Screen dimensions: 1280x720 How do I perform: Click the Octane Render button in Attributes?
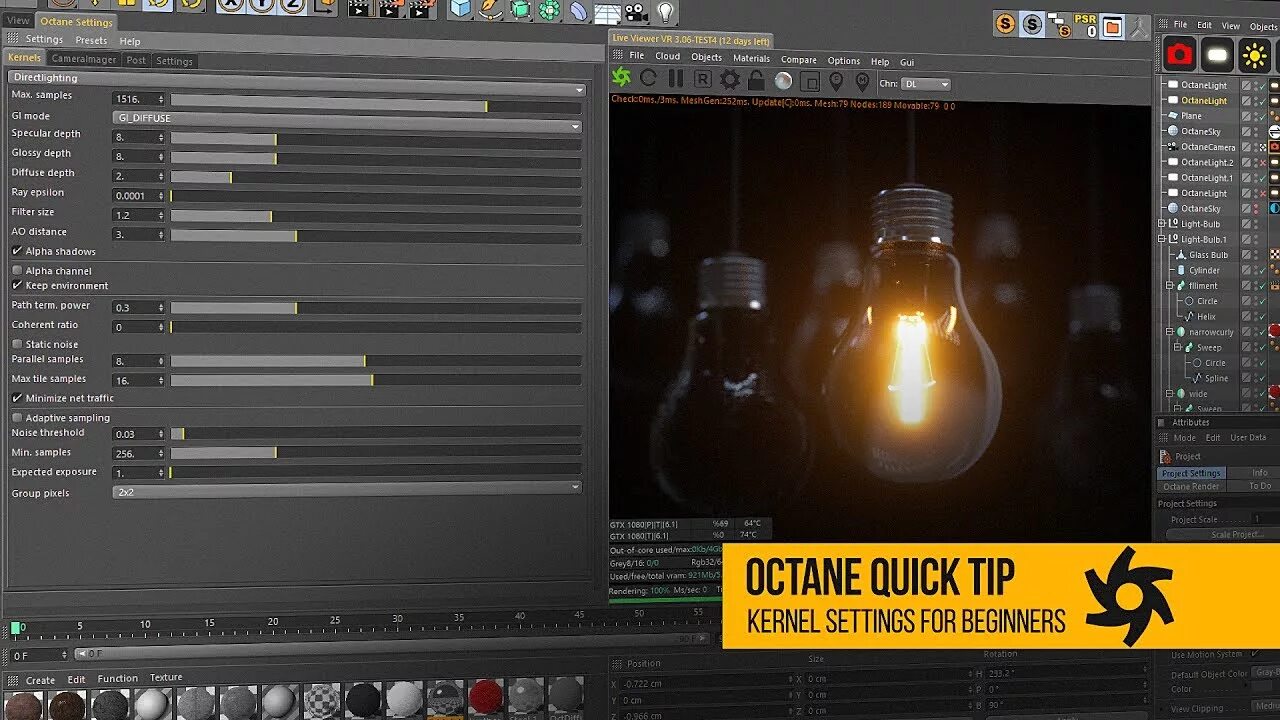click(1191, 486)
